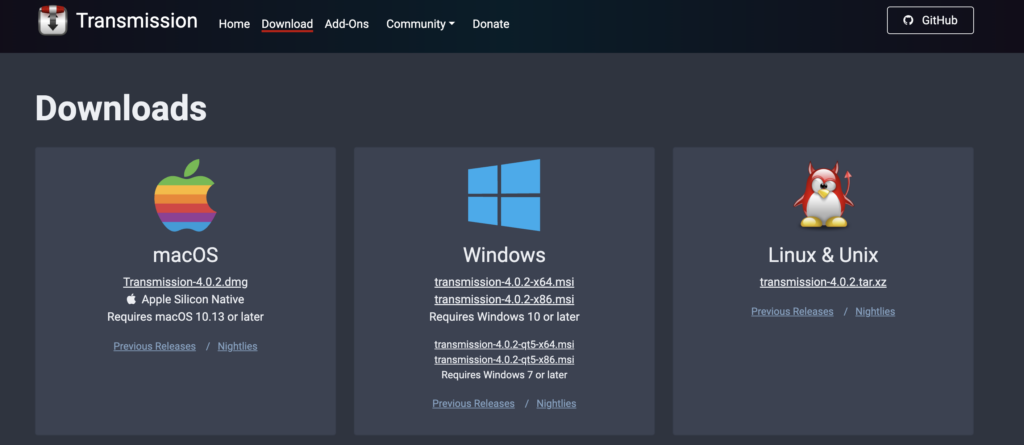Click the rainbow Apple macOS logo
The height and width of the screenshot is (445, 1024).
point(185,195)
